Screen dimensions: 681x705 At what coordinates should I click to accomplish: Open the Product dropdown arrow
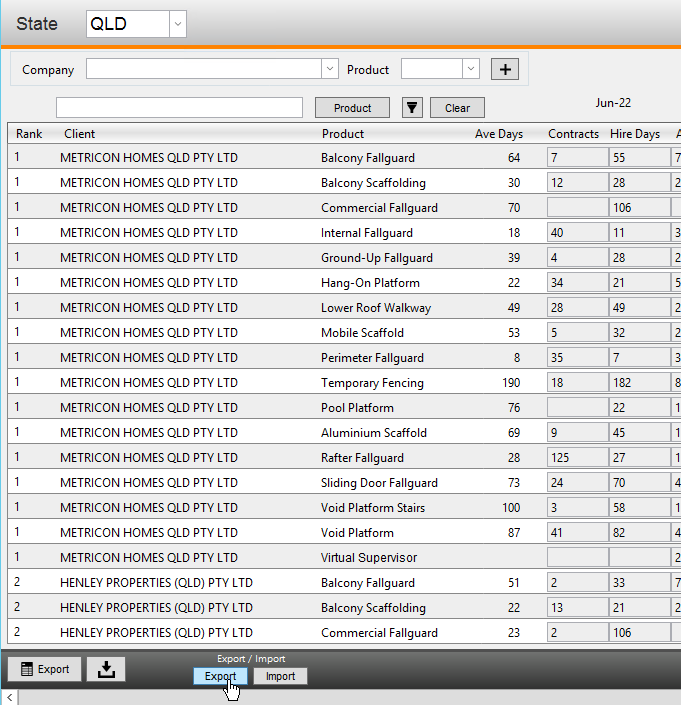tap(471, 69)
